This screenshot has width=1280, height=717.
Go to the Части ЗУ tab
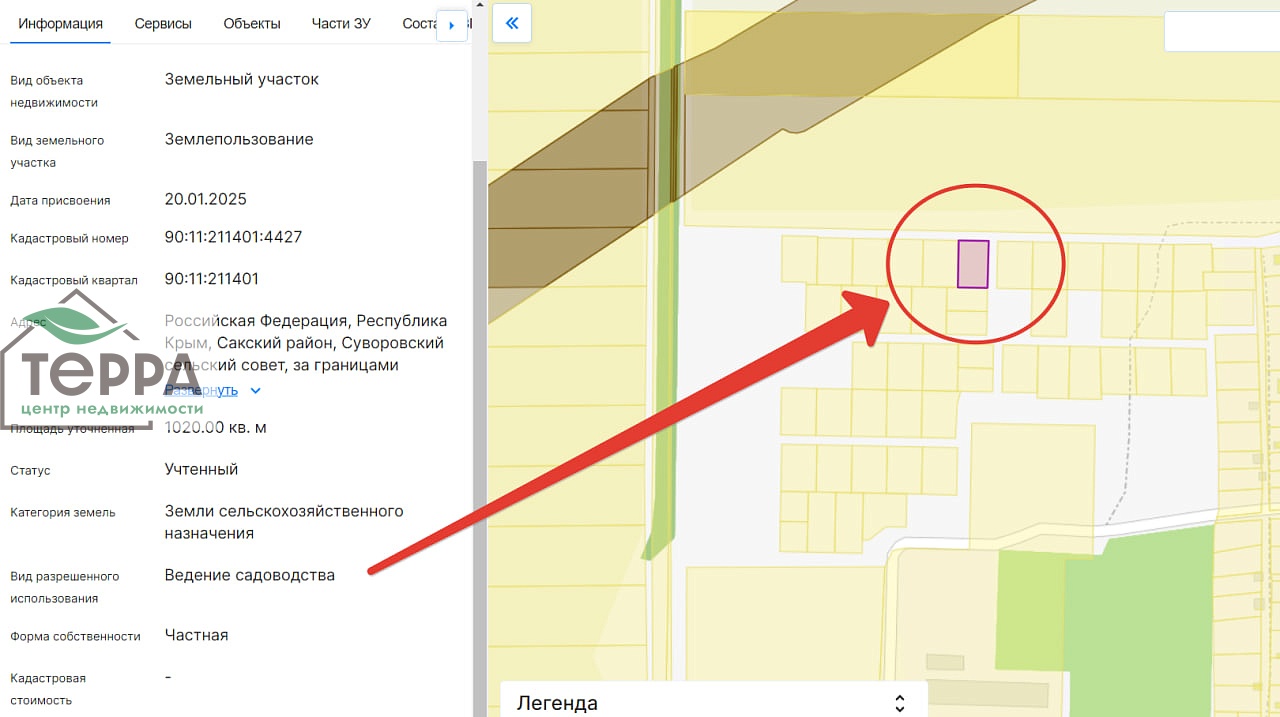(341, 24)
